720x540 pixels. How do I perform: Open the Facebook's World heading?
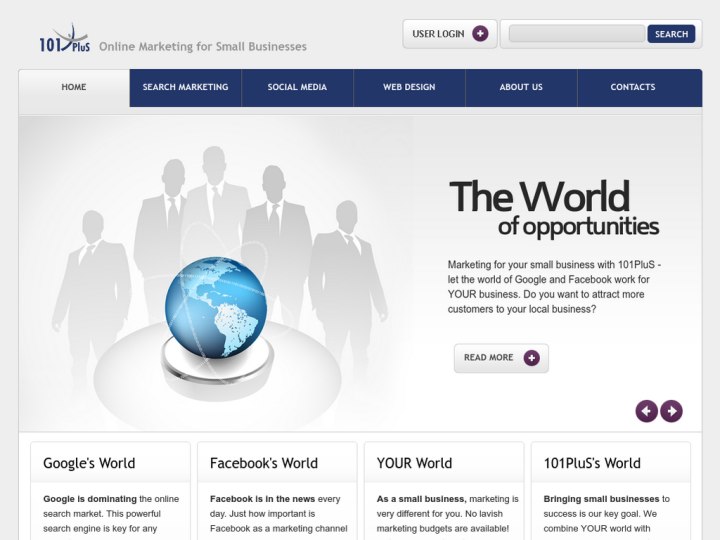264,463
